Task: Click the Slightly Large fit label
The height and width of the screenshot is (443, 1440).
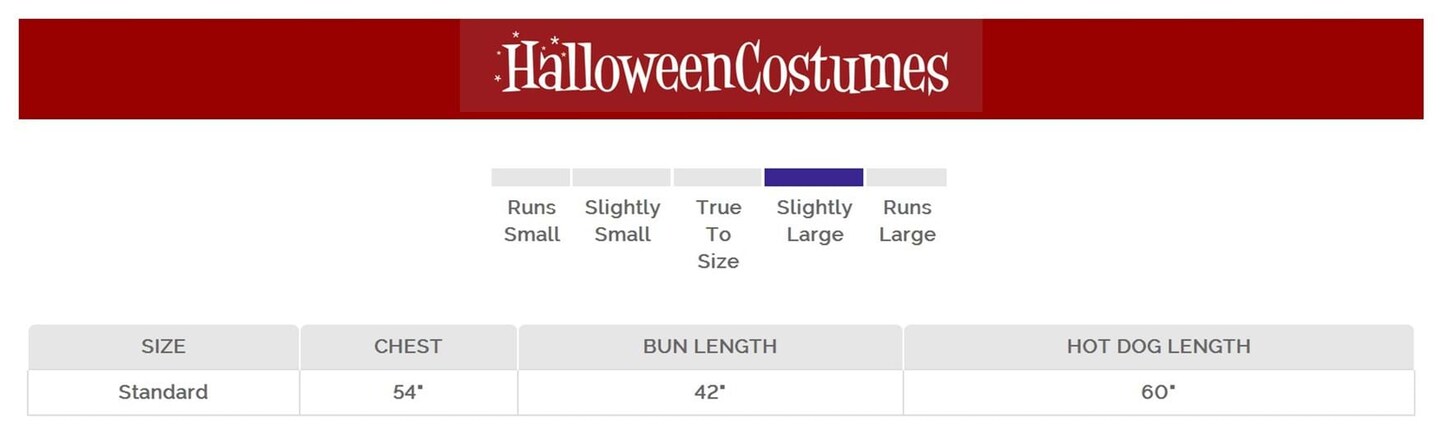Action: [814, 221]
